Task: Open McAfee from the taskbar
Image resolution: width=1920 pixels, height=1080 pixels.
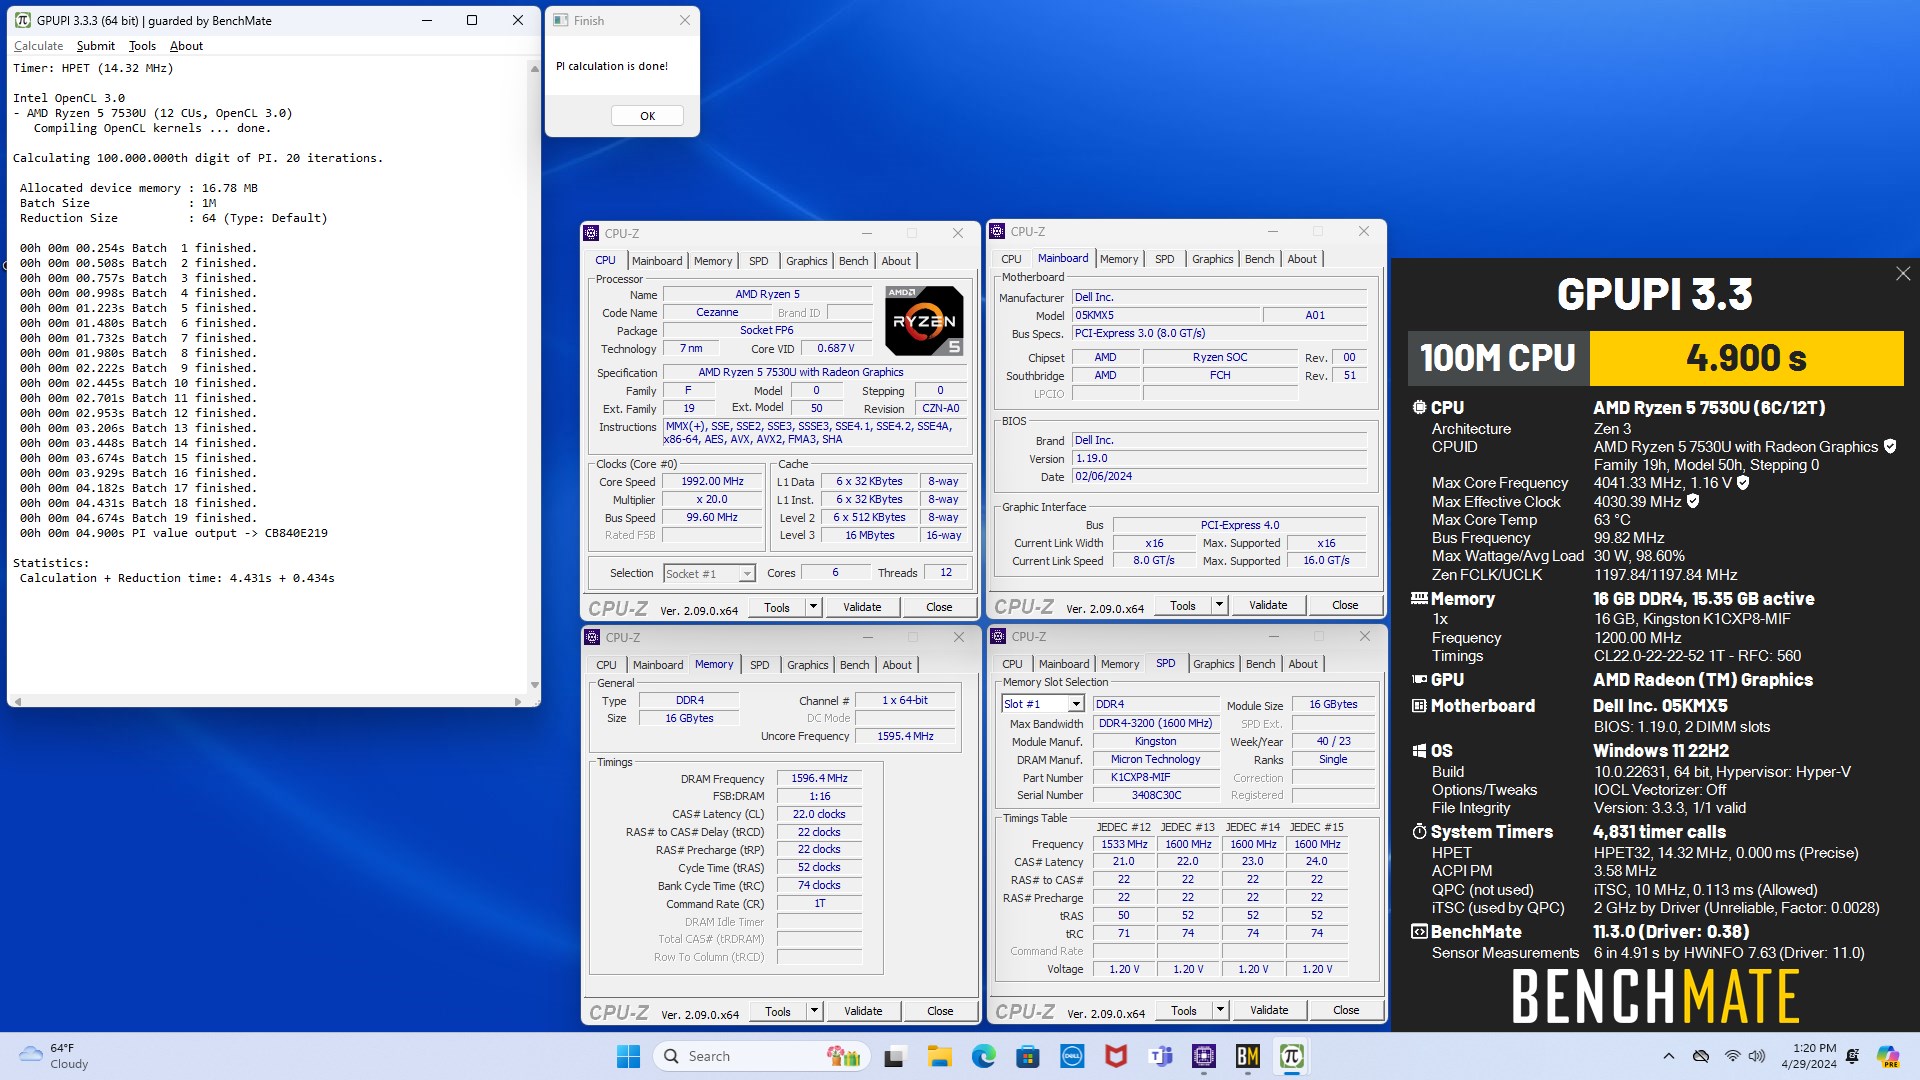Action: [1116, 1056]
